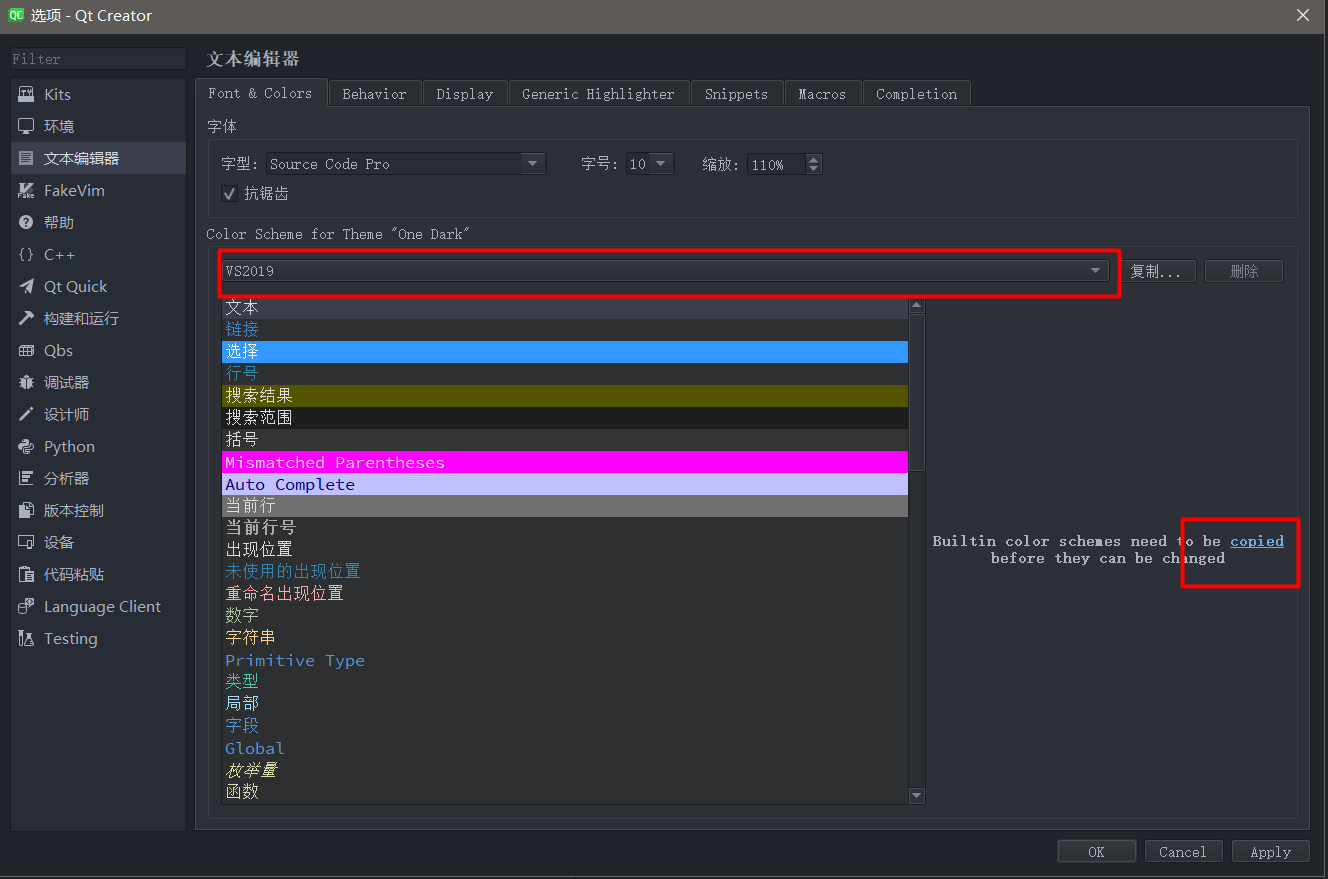Open the Python settings icon
Image resolution: width=1328 pixels, height=879 pixels.
click(x=26, y=446)
